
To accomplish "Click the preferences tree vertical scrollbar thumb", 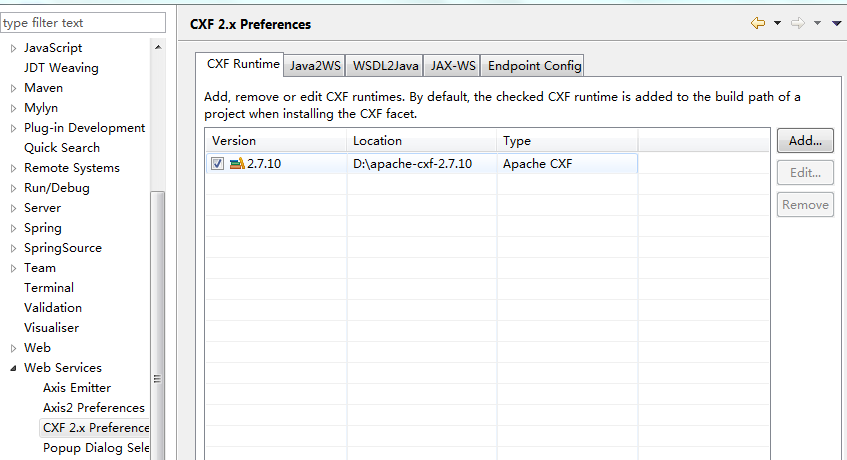I will 158,324.
